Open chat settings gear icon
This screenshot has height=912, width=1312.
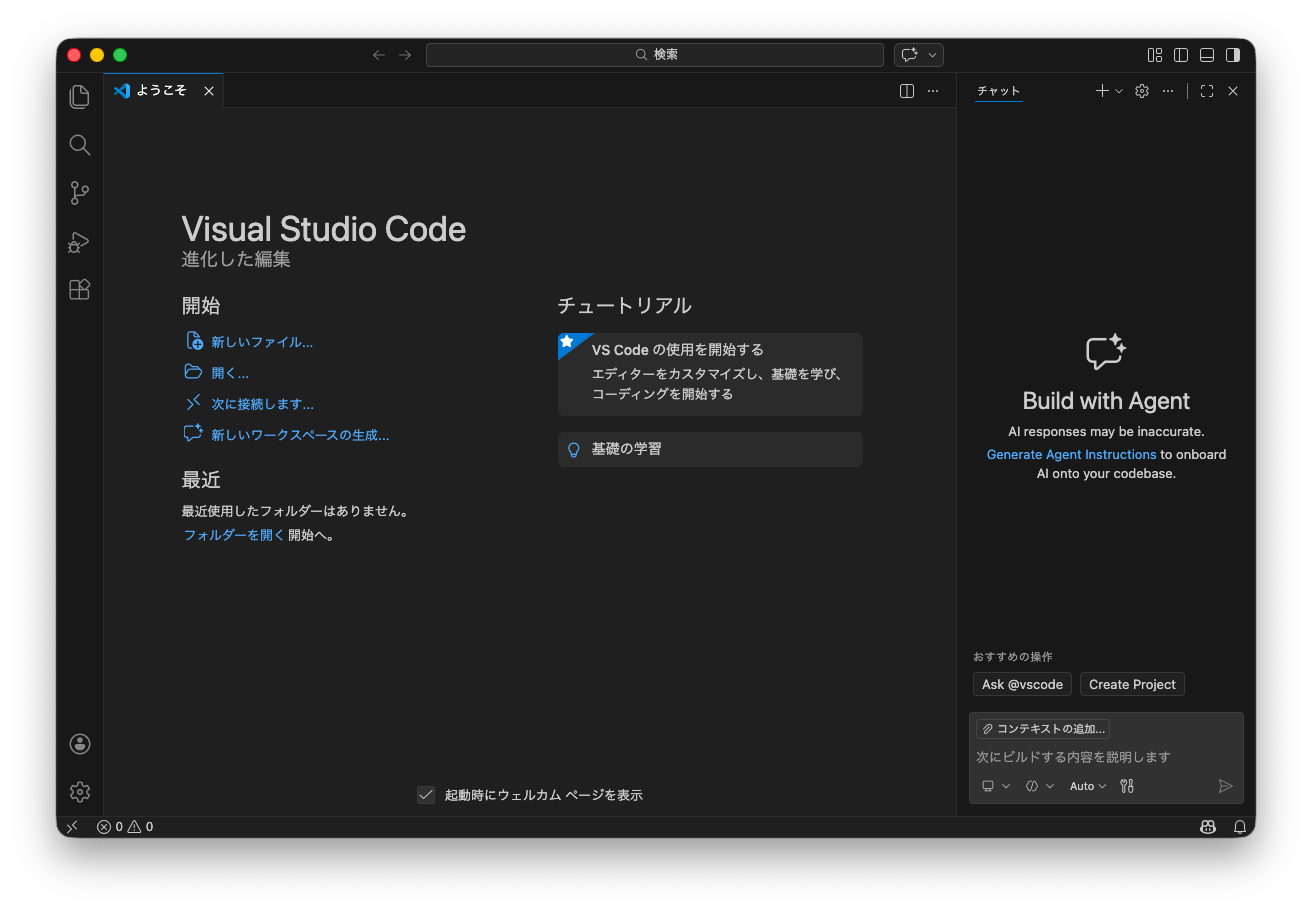(x=1142, y=91)
